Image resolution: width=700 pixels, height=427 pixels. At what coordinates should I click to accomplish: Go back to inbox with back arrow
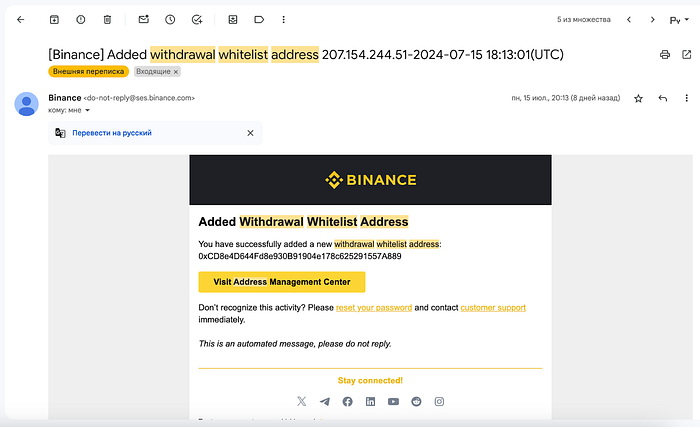tap(21, 20)
